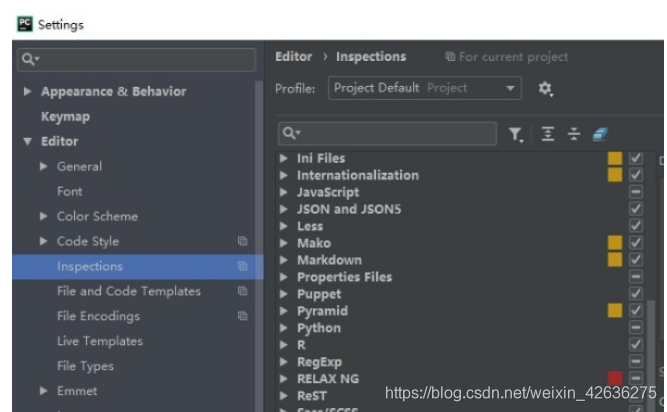Screen dimensions: 667x412
Task: Click the reset eraser icon
Action: (600, 134)
